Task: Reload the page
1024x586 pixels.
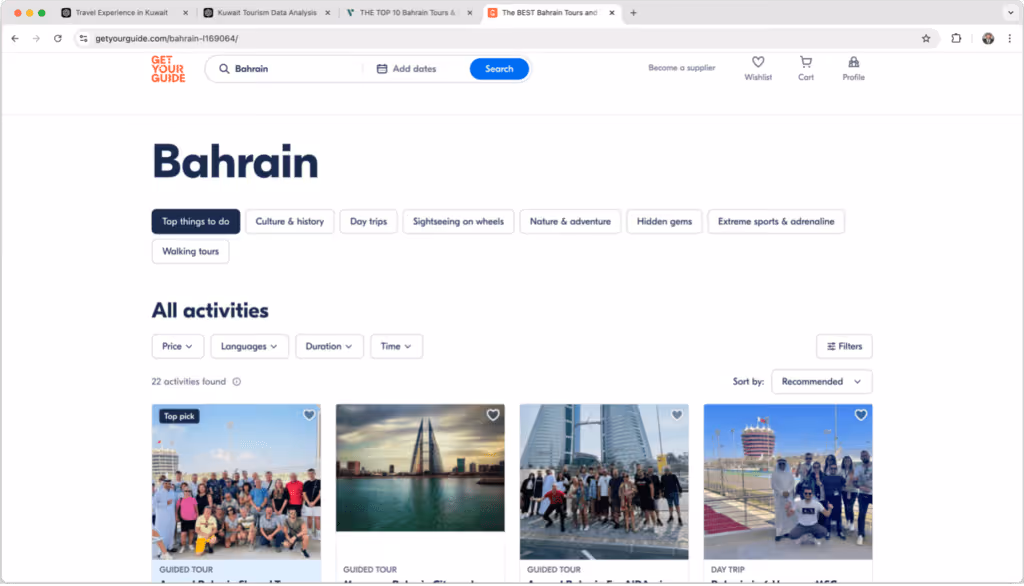Action: (x=58, y=39)
